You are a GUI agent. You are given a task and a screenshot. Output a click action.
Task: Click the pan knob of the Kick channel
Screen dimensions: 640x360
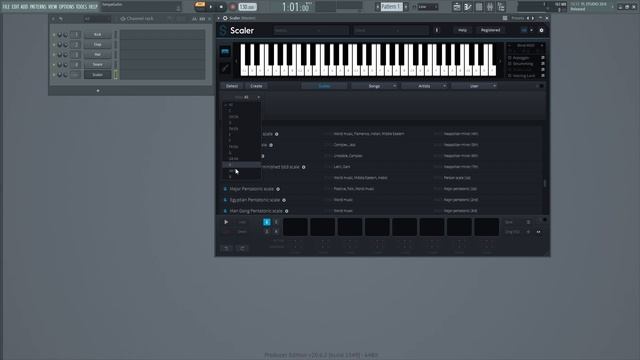click(x=60, y=35)
